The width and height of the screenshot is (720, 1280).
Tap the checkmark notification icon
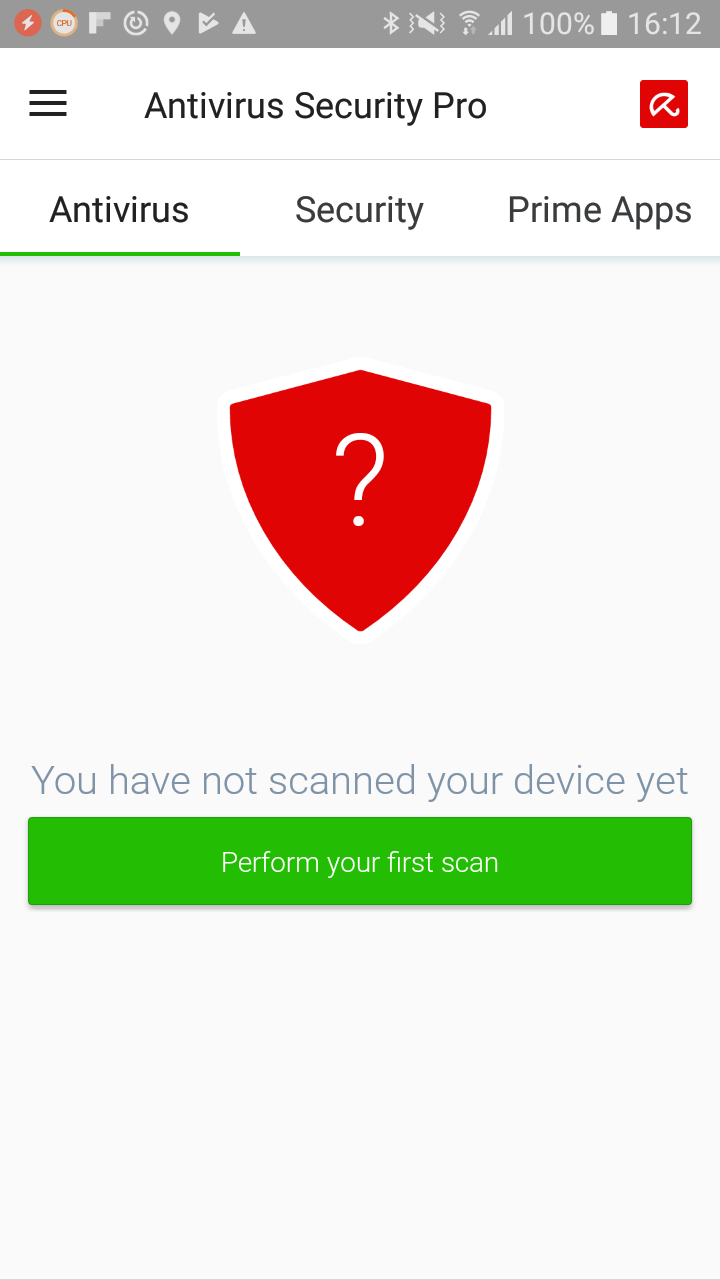tap(208, 23)
